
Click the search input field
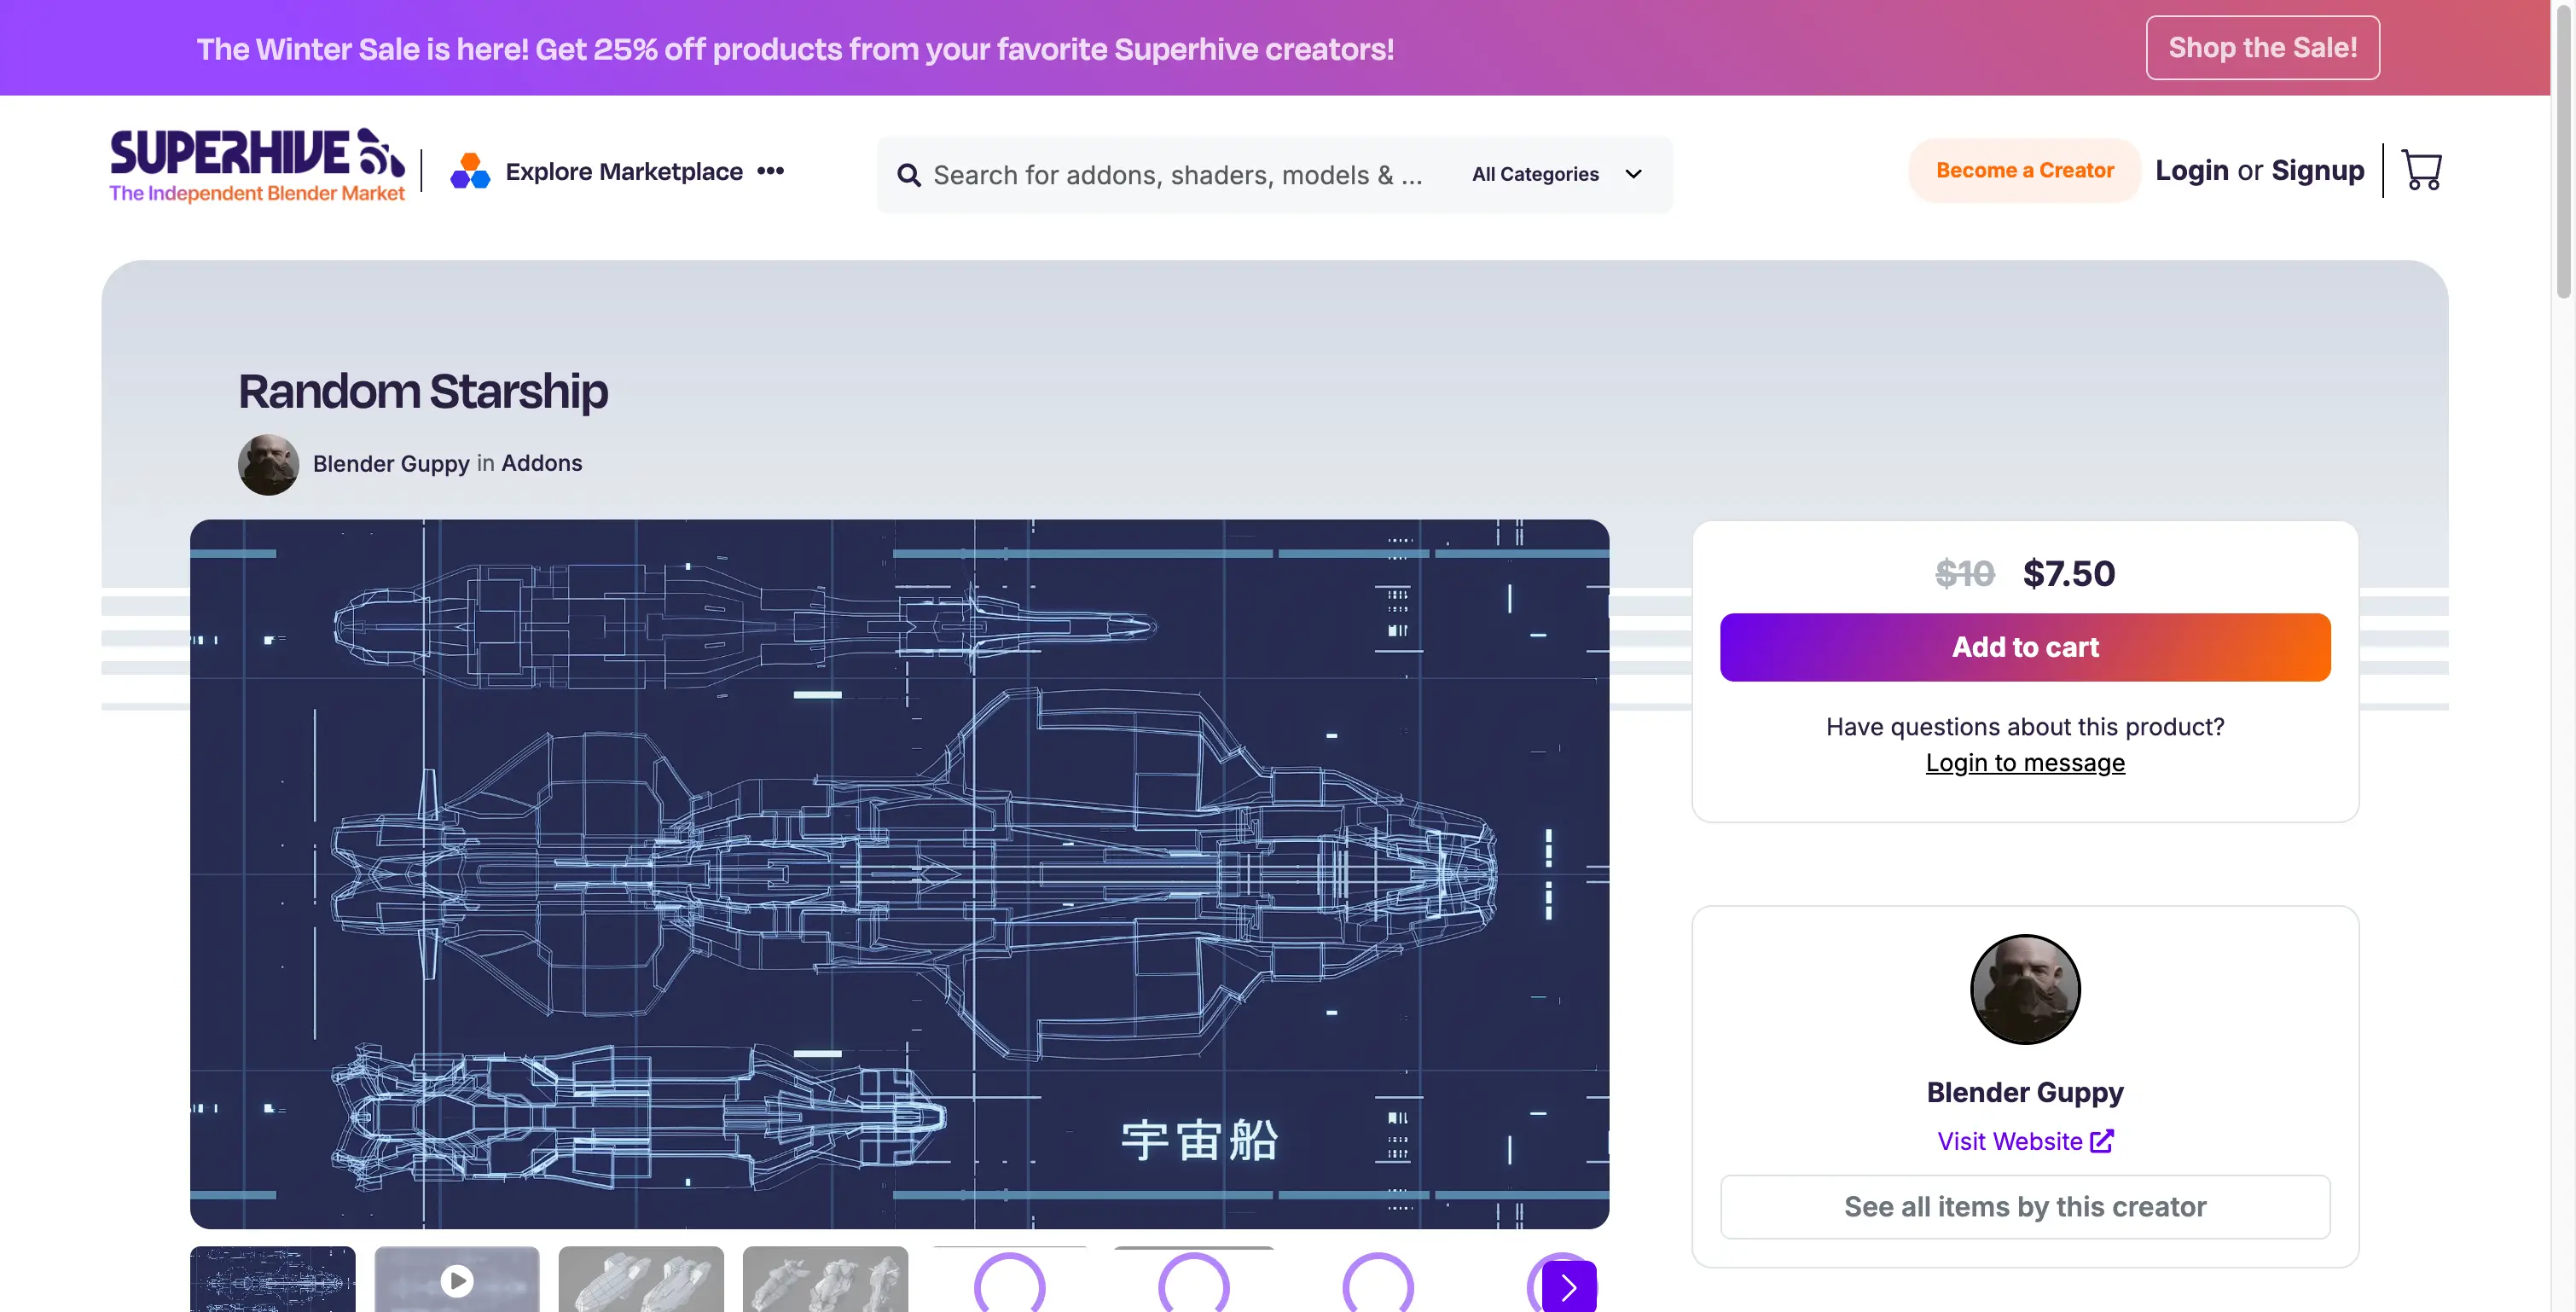point(1150,174)
